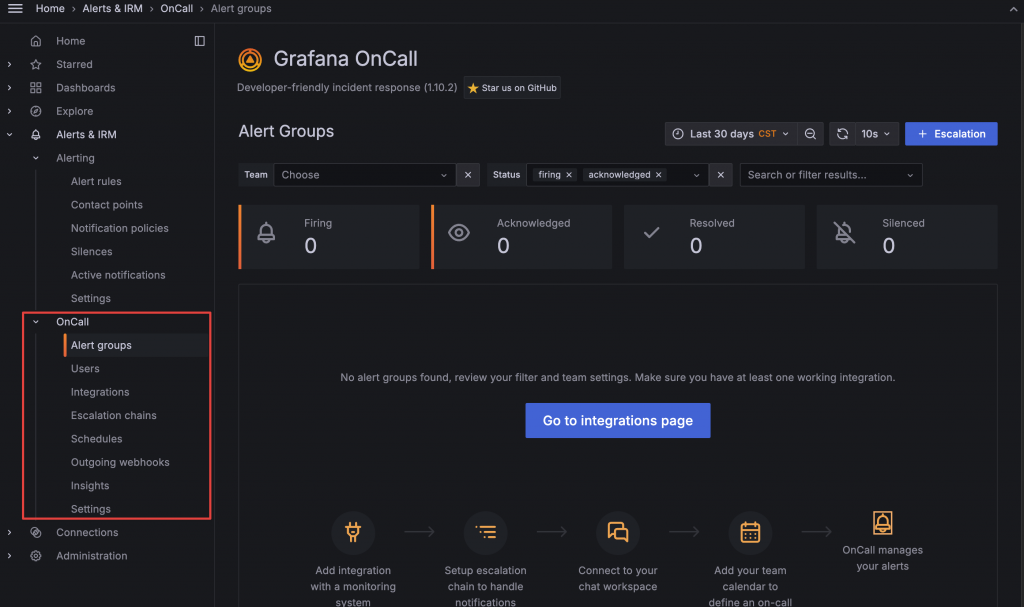Image resolution: width=1024 pixels, height=607 pixels.
Task: Expand the Connections section chevron
Action: [x=9, y=533]
